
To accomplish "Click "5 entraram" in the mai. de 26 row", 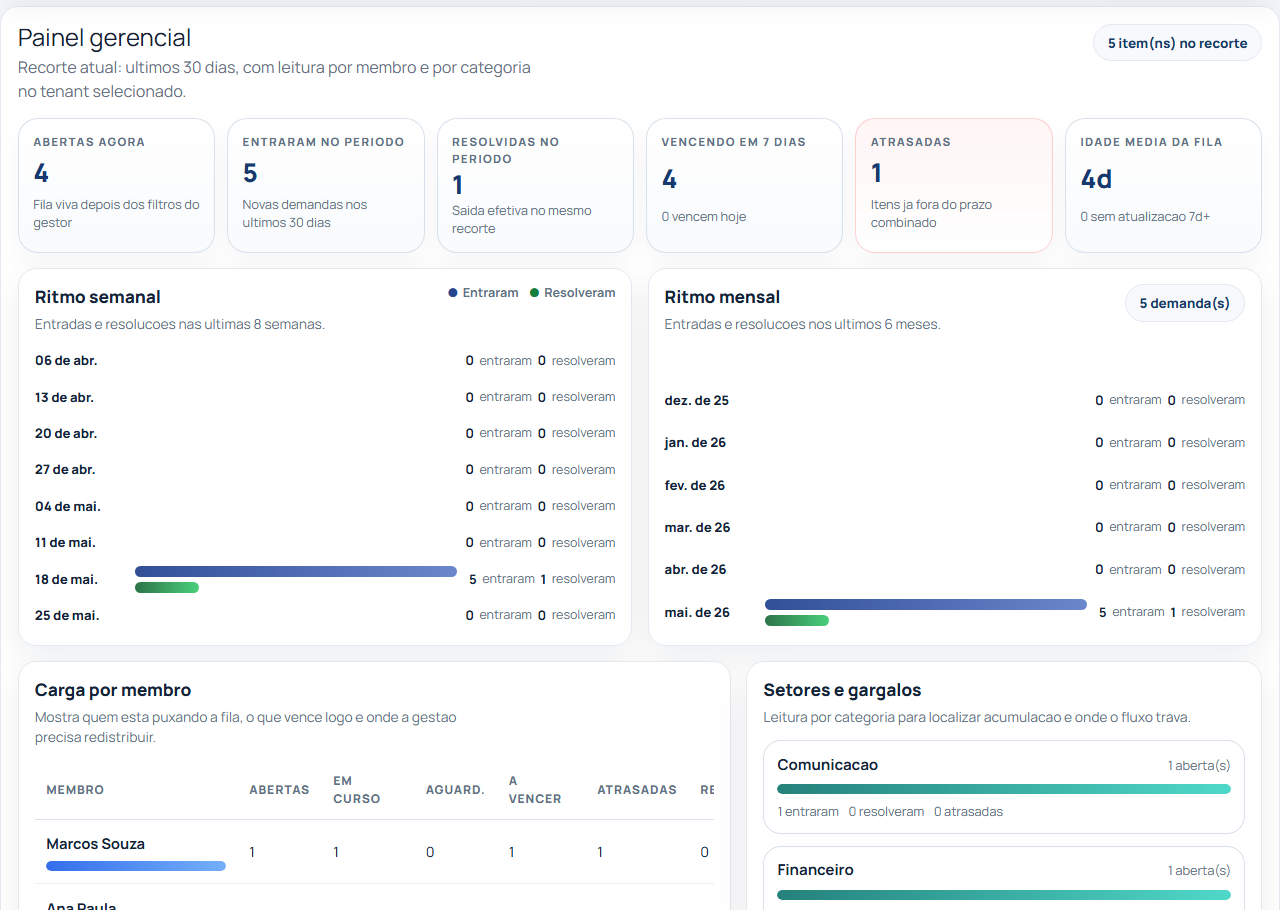I will tap(1131, 612).
